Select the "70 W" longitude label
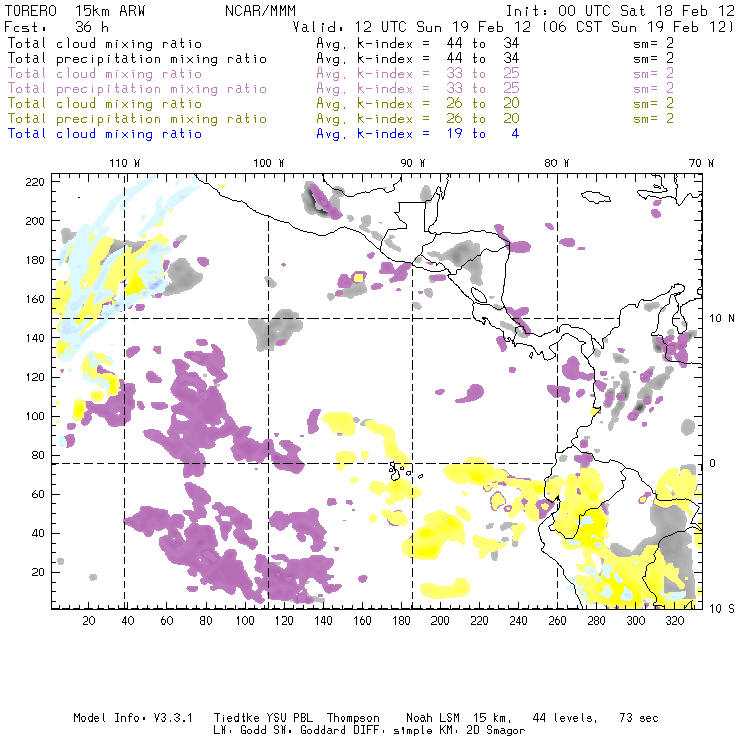Image resolution: width=740 pixels, height=740 pixels. click(701, 163)
